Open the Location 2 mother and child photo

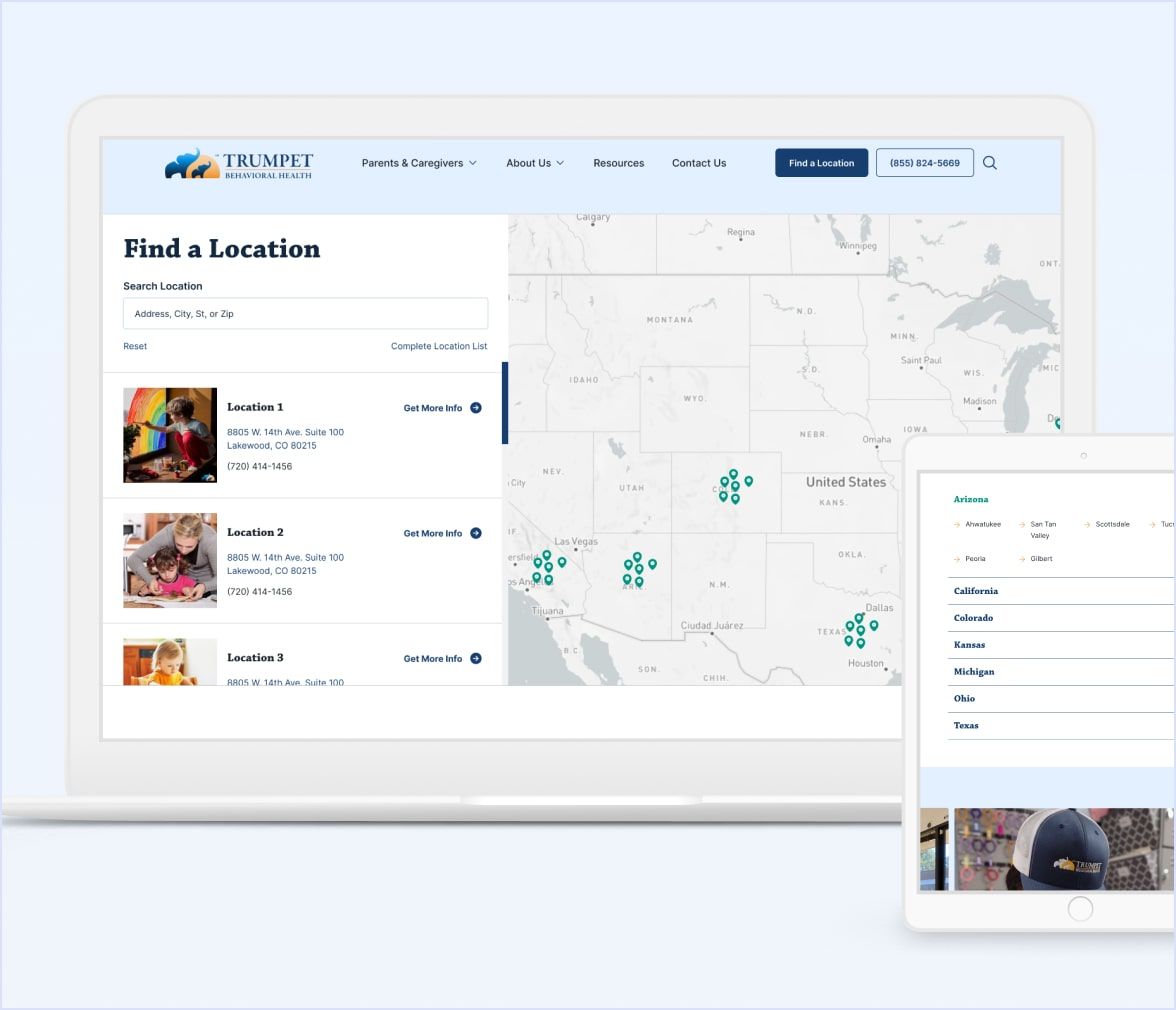(x=170, y=560)
